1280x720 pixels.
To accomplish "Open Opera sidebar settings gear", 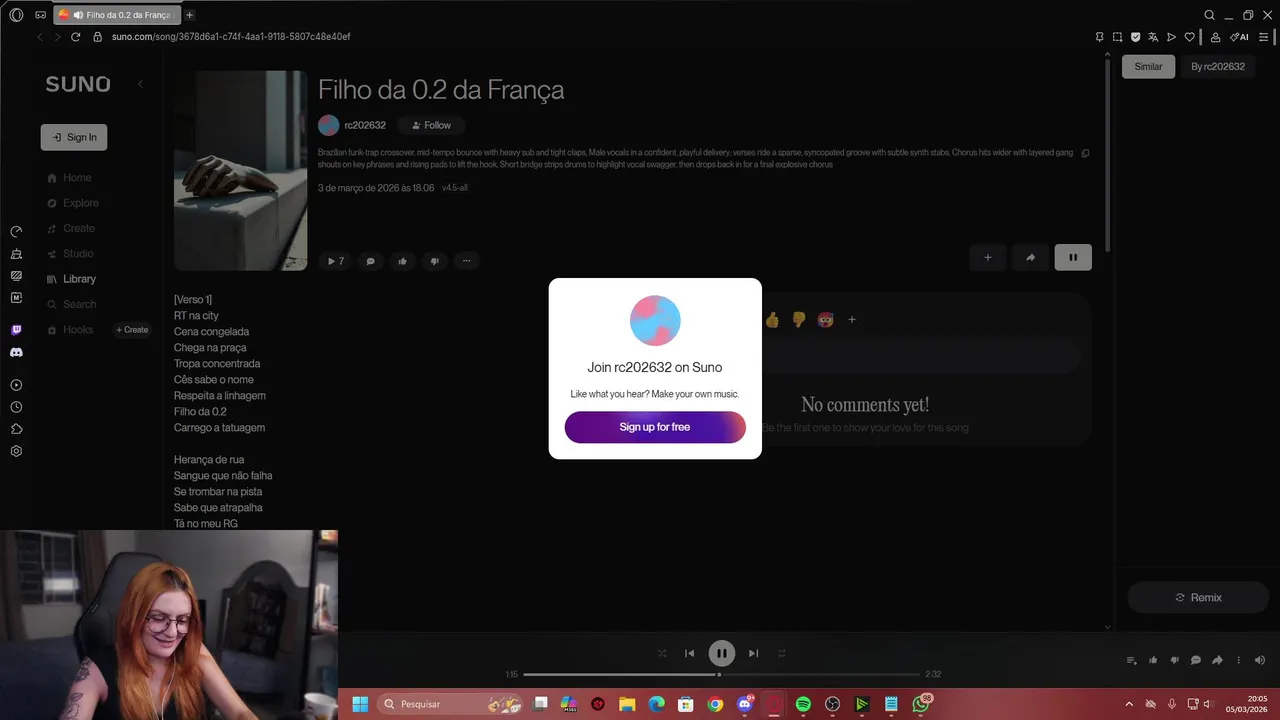I will coord(16,451).
